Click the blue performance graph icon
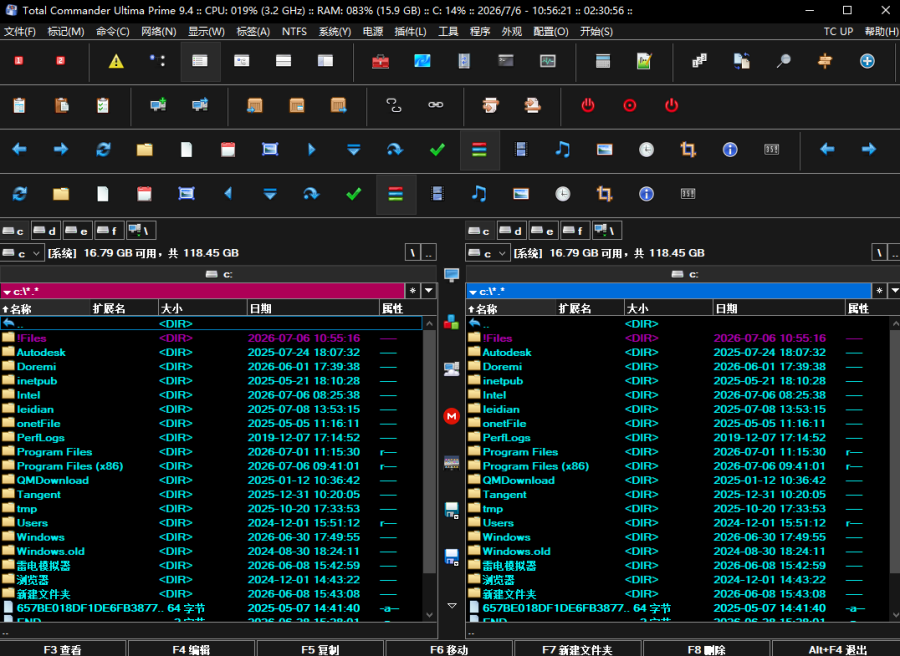Viewport: 900px width, 656px height. click(422, 61)
